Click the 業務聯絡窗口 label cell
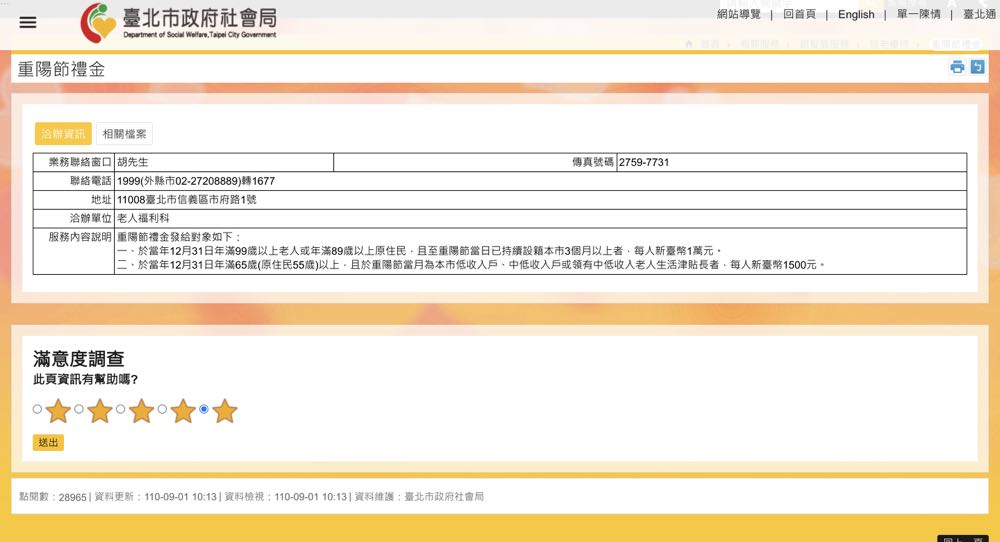1000x542 pixels. pos(74,162)
